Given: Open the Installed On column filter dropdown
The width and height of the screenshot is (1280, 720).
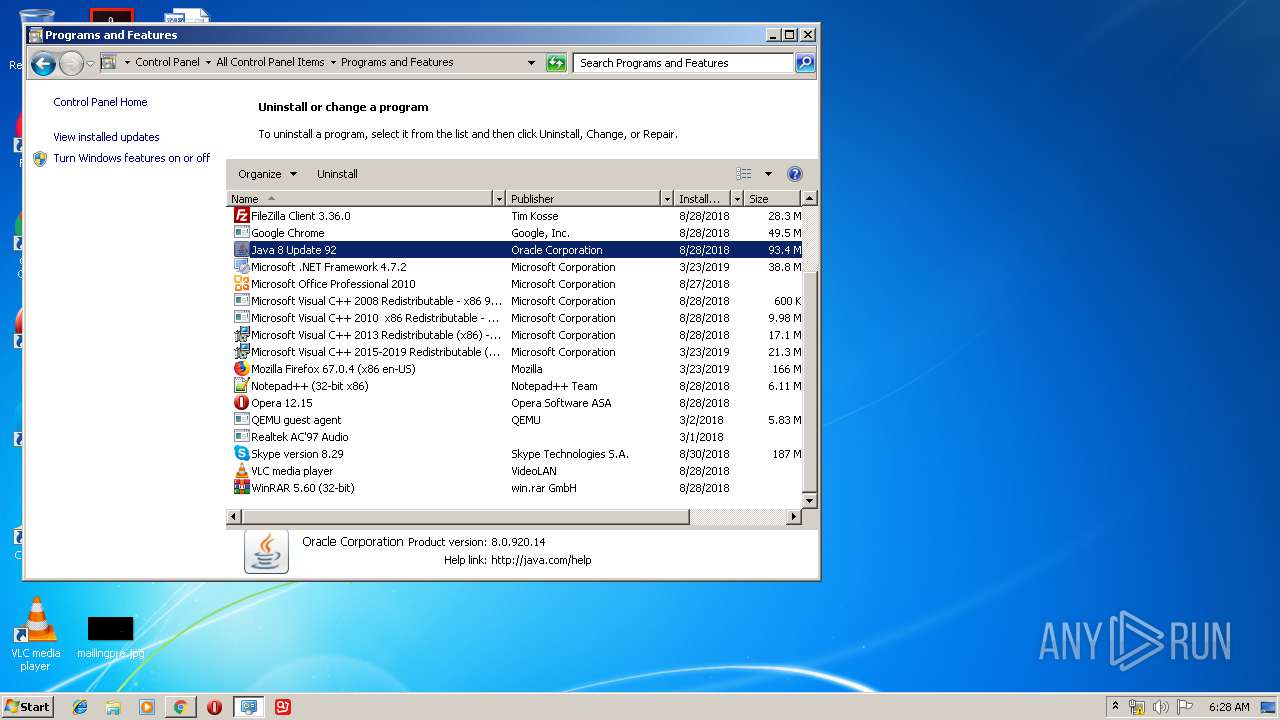Looking at the screenshot, I should [x=737, y=199].
